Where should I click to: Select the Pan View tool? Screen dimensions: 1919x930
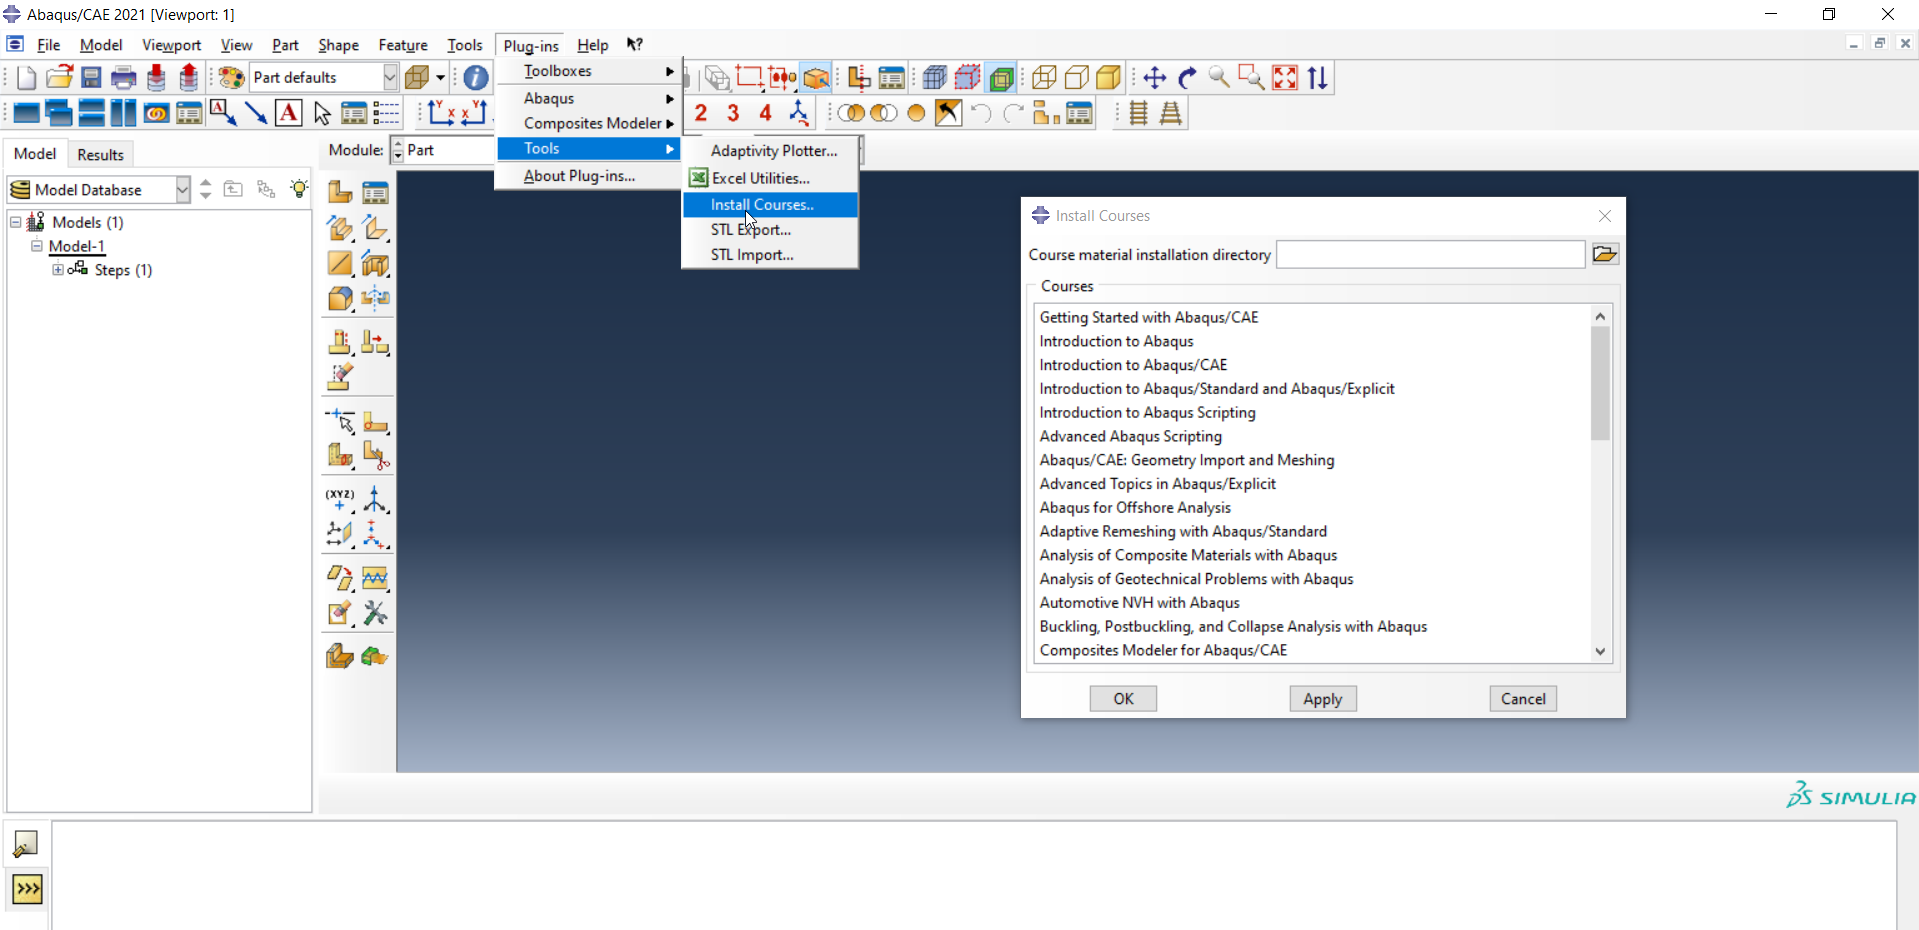tap(1154, 78)
